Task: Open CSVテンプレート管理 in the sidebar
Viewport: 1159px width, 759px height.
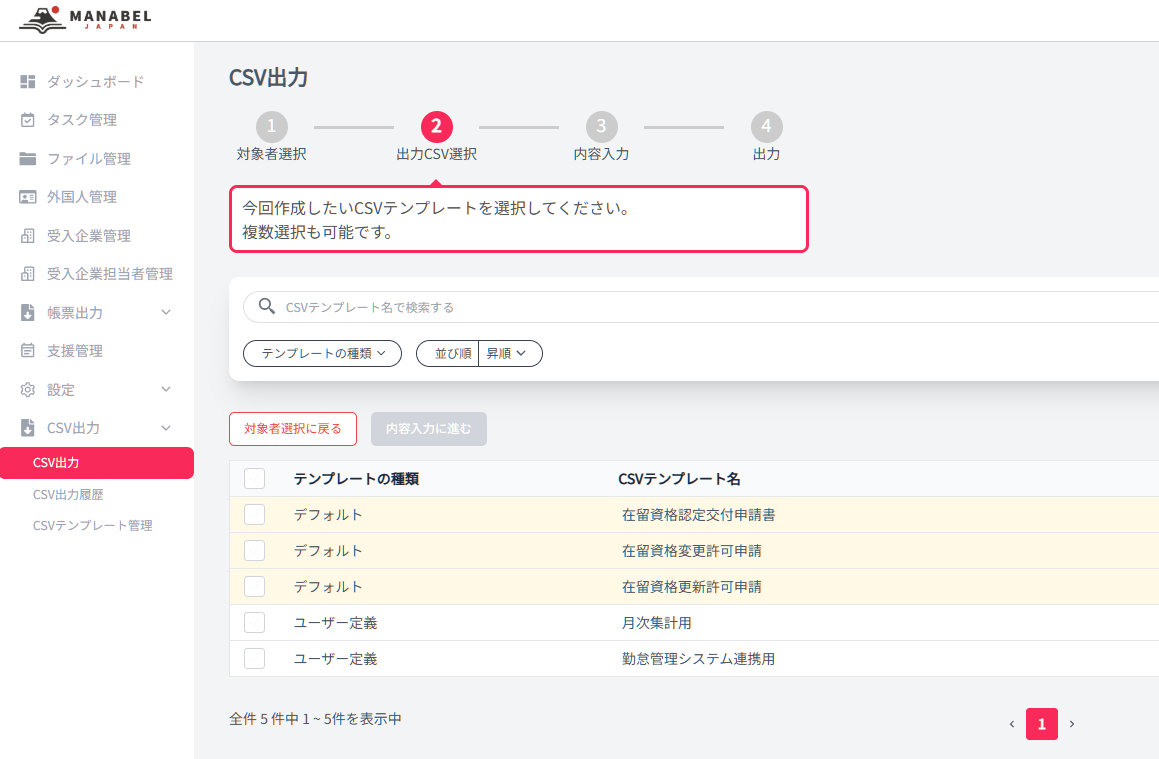Action: click(x=93, y=524)
